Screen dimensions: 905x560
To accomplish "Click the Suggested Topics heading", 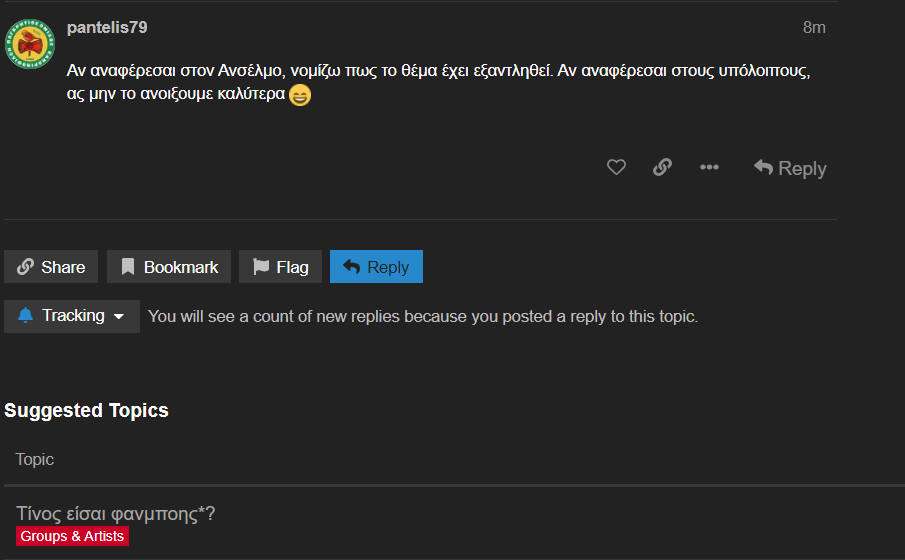I will 86,410.
